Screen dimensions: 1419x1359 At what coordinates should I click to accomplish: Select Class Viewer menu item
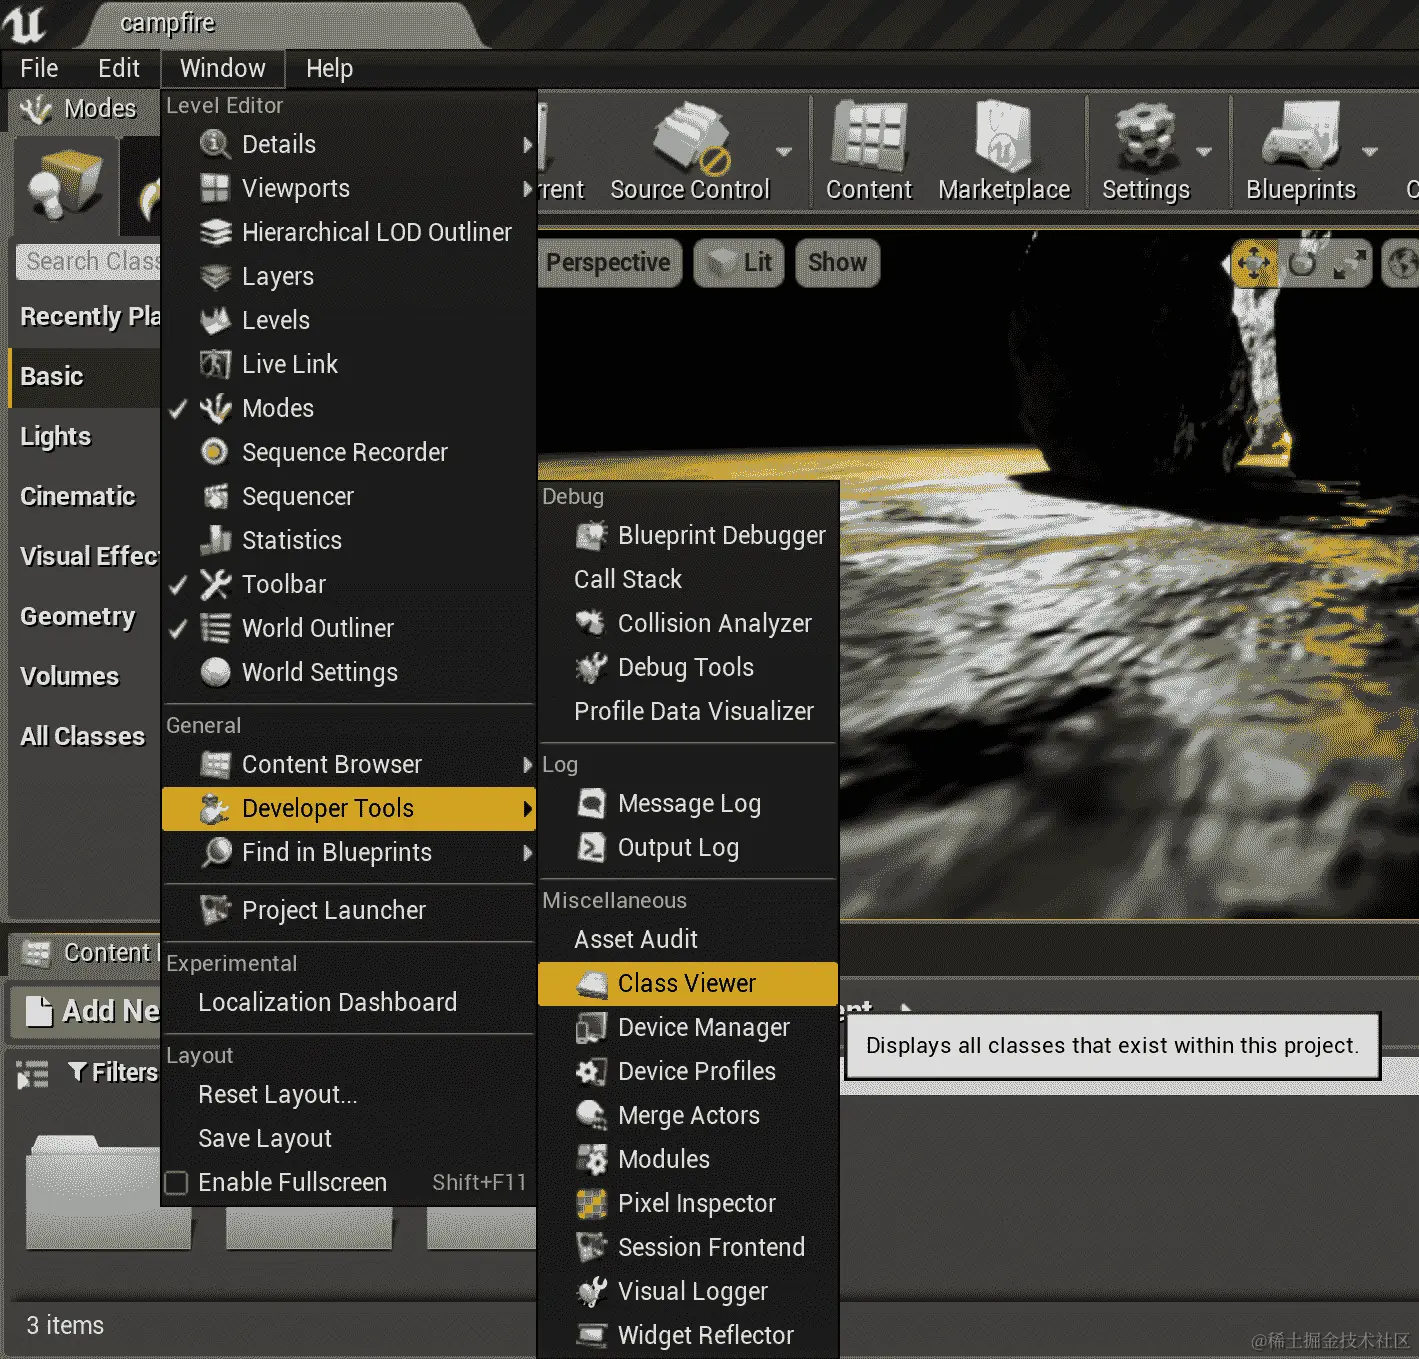(x=688, y=983)
